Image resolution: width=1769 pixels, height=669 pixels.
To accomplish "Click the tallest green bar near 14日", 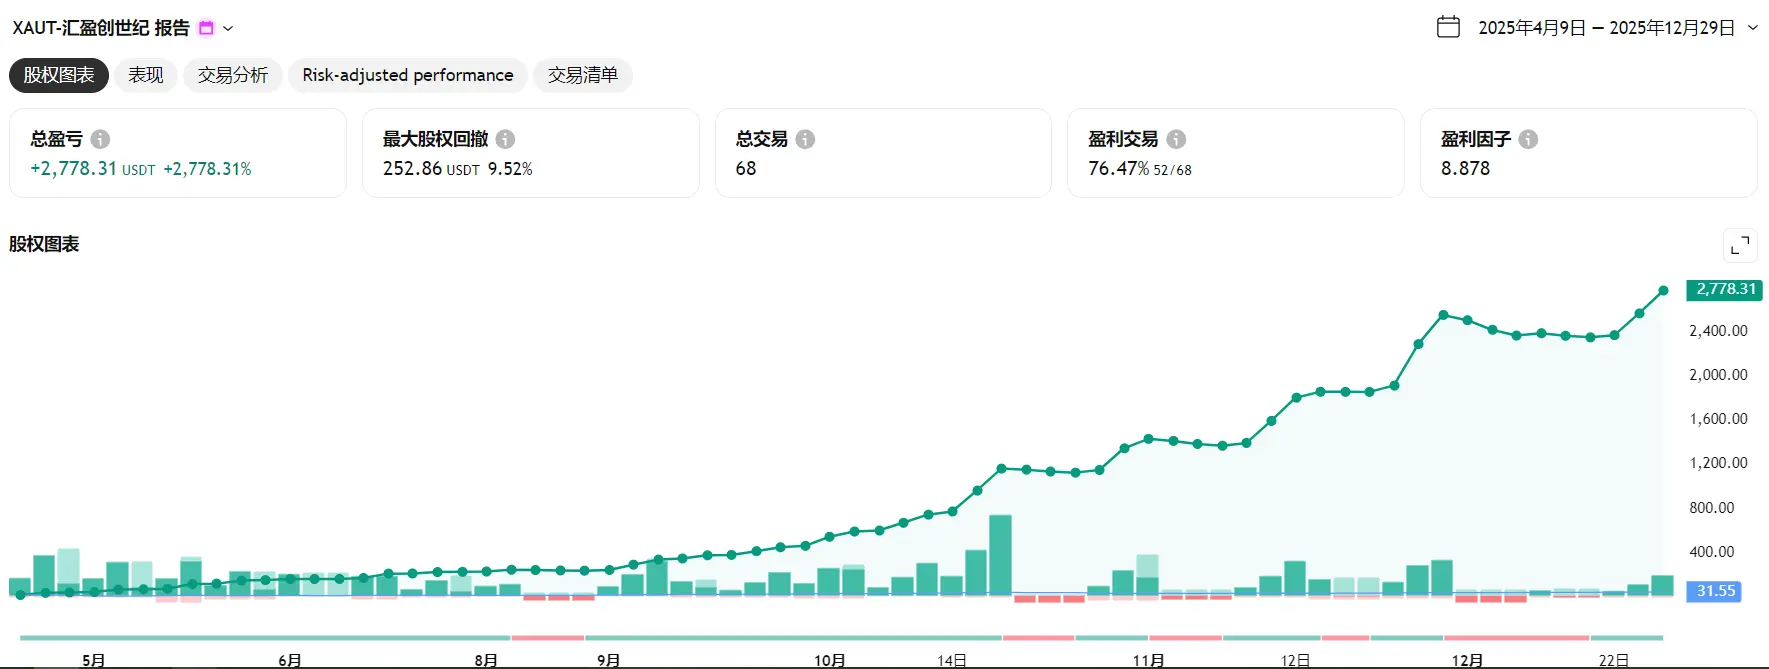I will tap(1000, 555).
